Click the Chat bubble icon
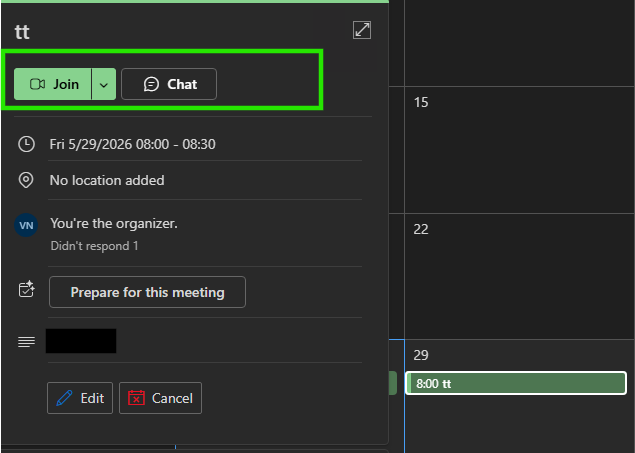The image size is (635, 453). tap(151, 84)
